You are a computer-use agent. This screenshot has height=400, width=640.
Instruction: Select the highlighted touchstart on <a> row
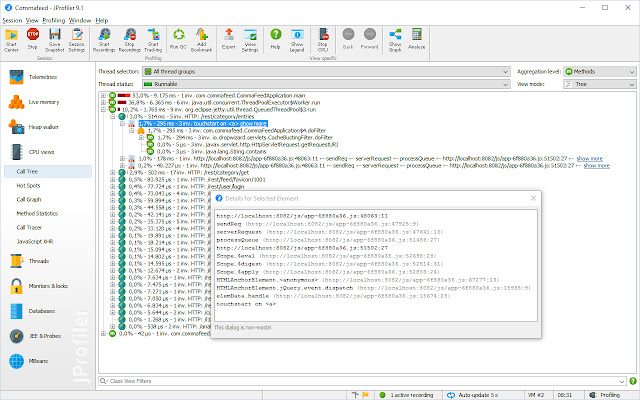(203, 123)
